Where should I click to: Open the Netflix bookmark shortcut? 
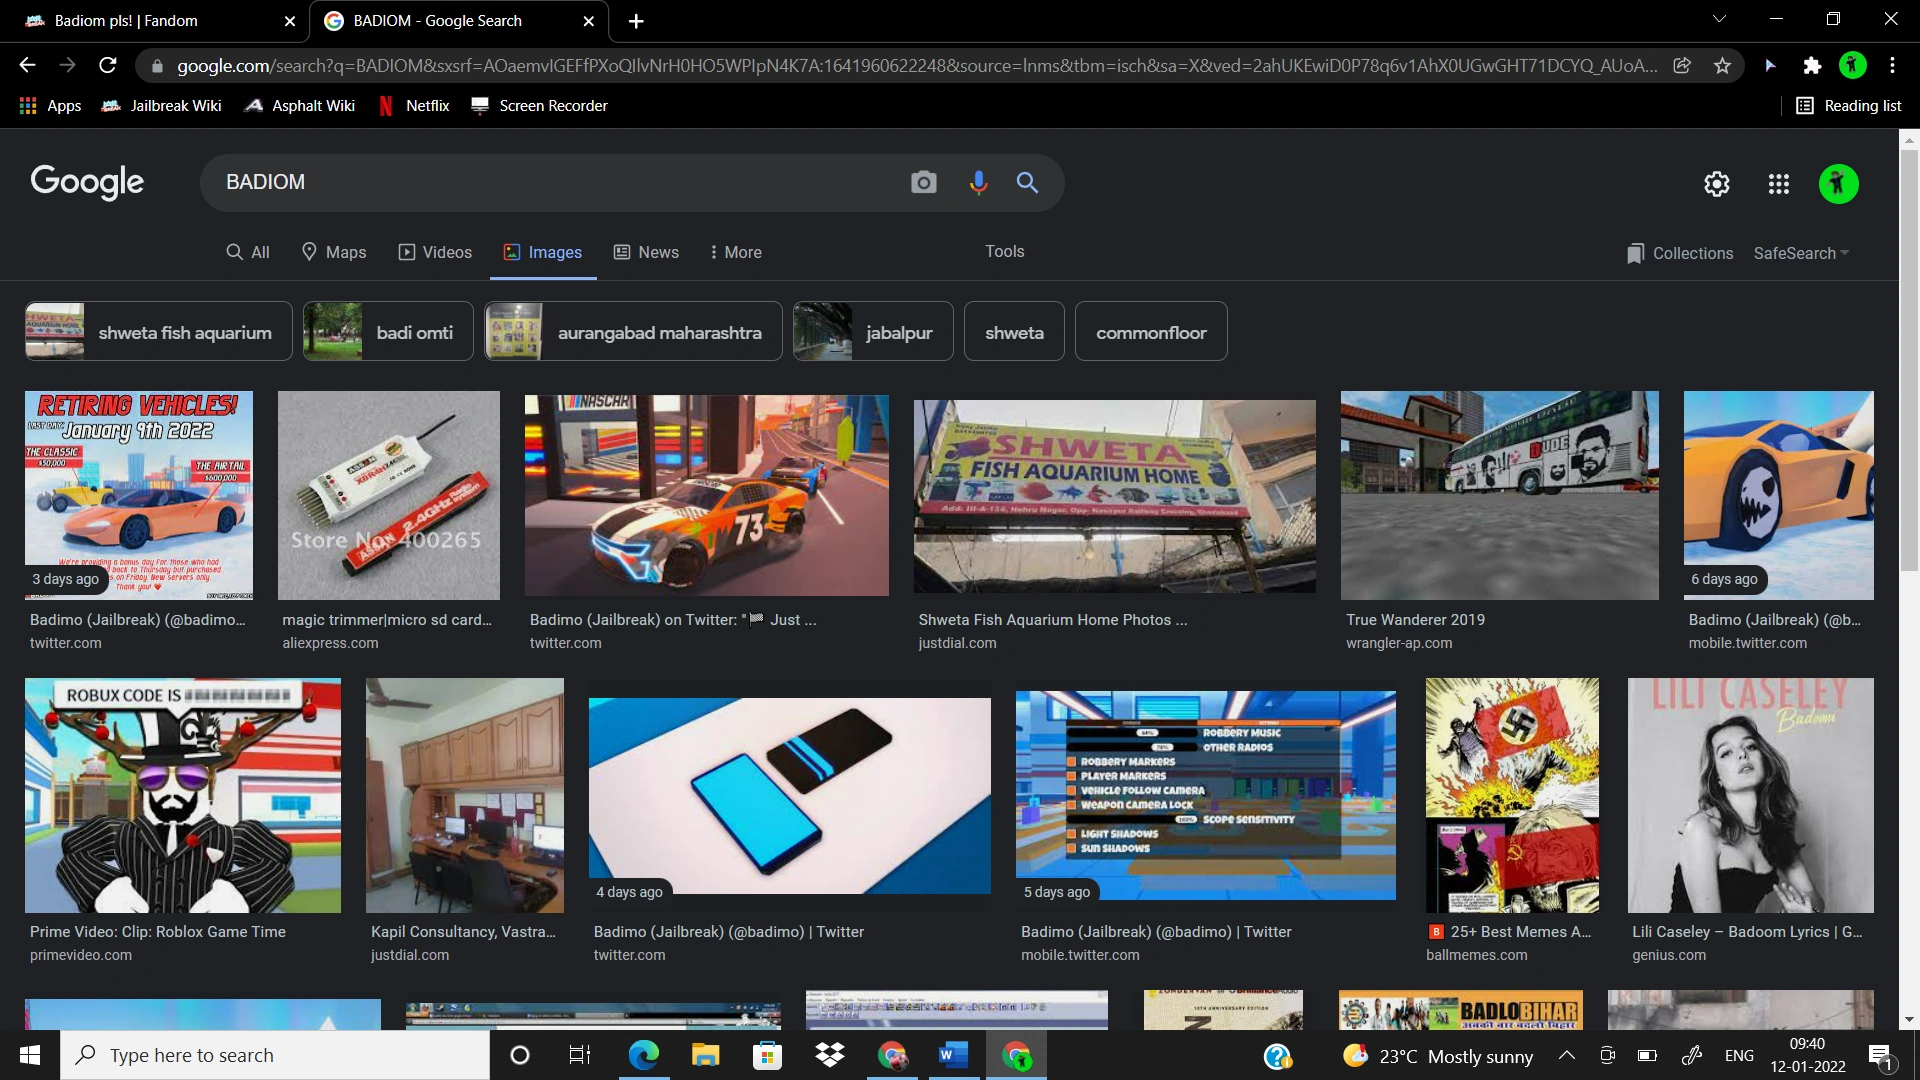(414, 105)
